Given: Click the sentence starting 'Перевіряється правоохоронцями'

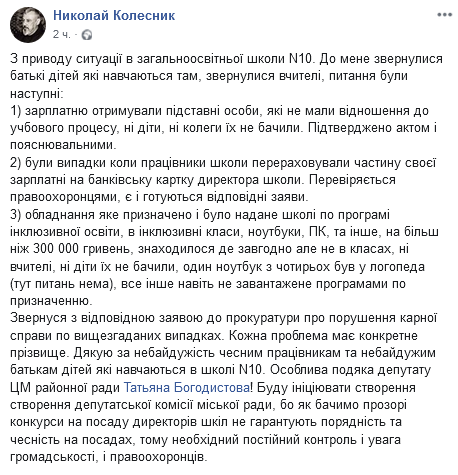Looking at the screenshot, I should 203,189.
